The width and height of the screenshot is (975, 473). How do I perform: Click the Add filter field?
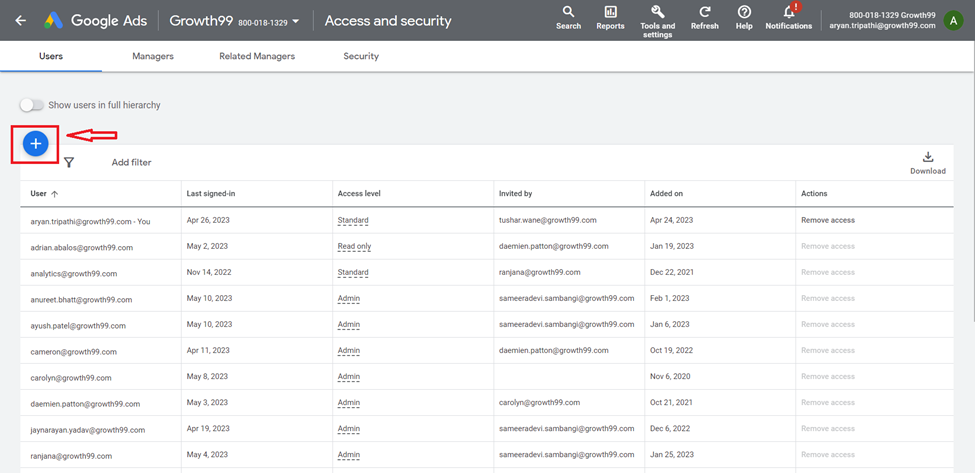[x=131, y=163]
